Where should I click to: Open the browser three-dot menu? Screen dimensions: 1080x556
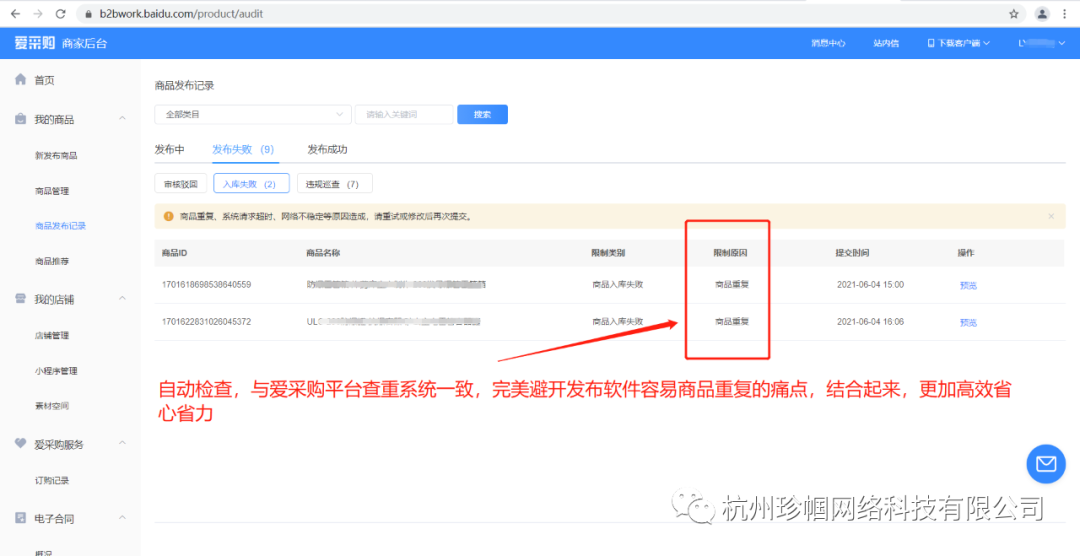(1066, 14)
